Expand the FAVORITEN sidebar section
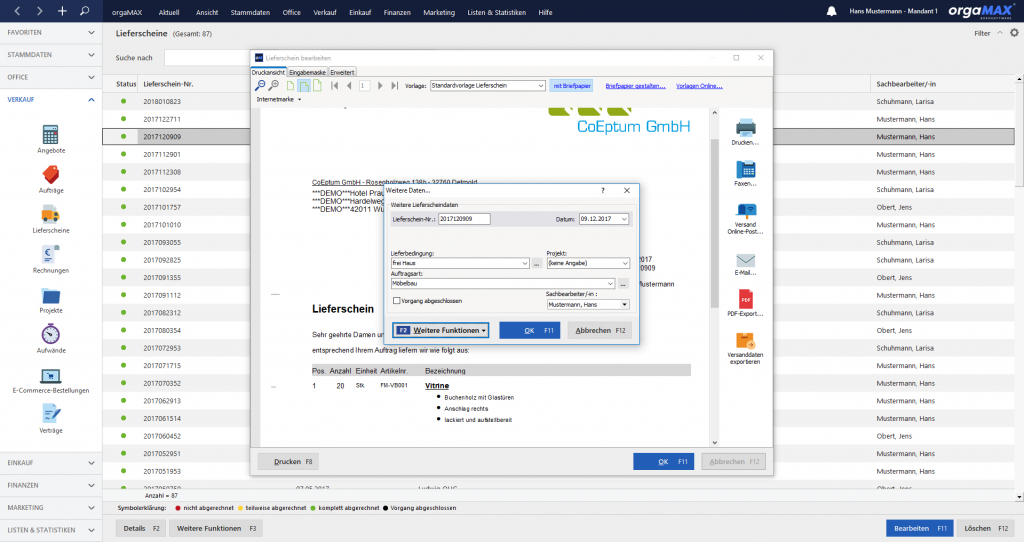The height and width of the screenshot is (542, 1024). tap(51, 33)
